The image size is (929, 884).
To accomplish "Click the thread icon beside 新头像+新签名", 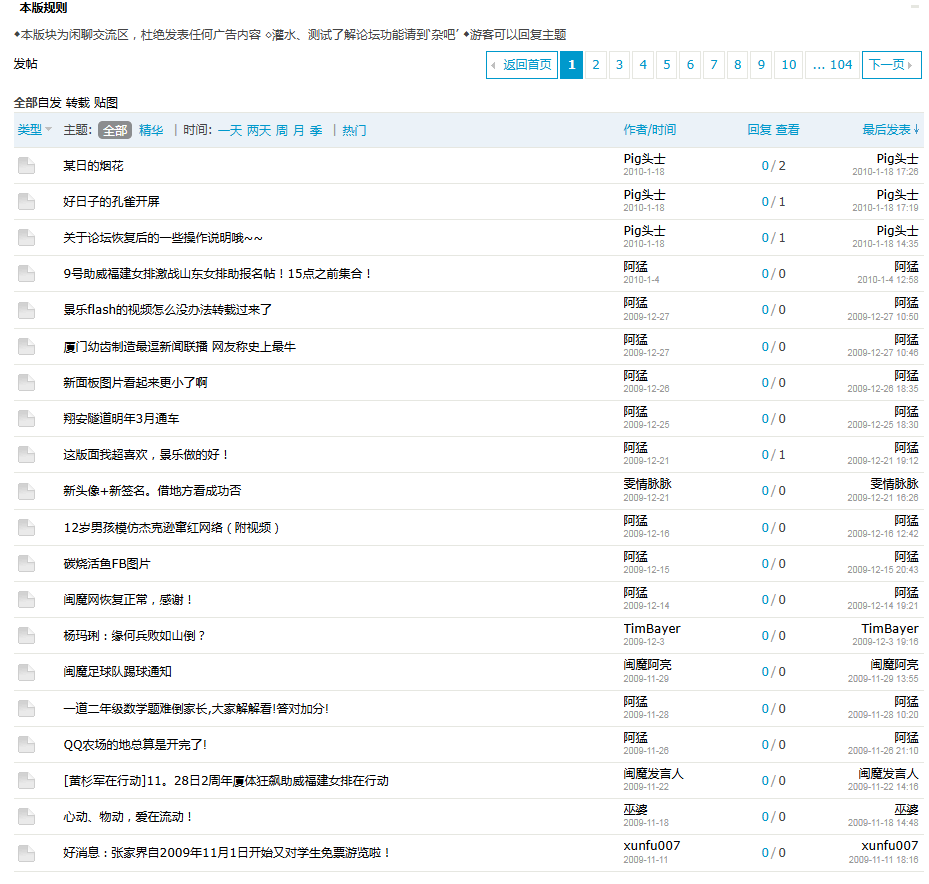I will [x=26, y=491].
